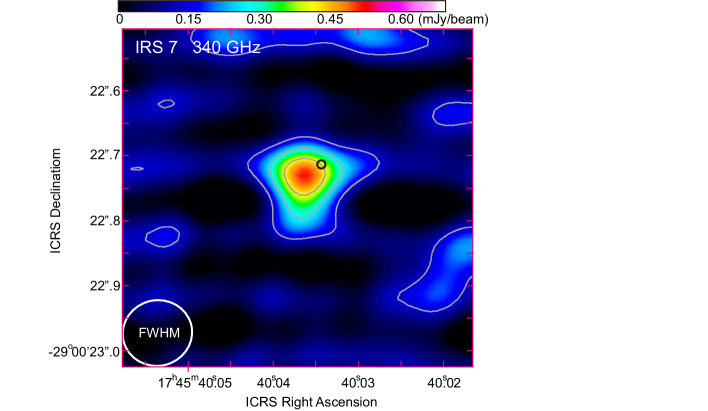Click the 'IRS 7 340 GHz' title label

pos(198,47)
